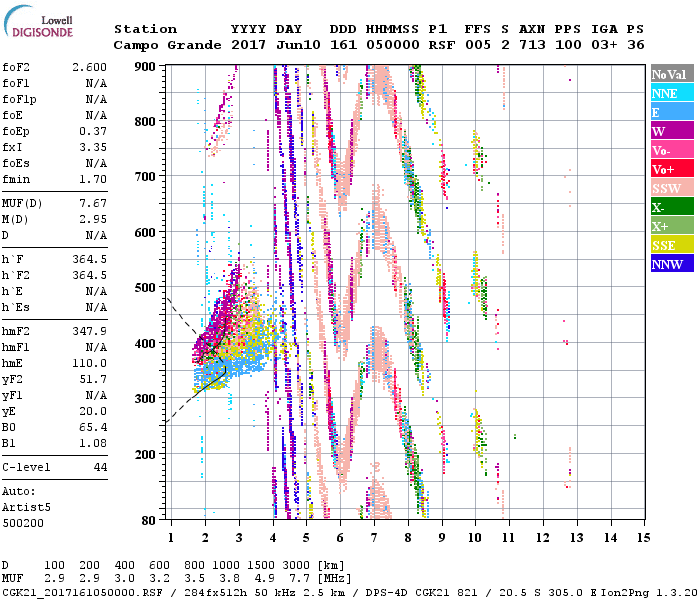Pick the X+ light green legend swatch
The image size is (700, 600).
click(x=671, y=226)
